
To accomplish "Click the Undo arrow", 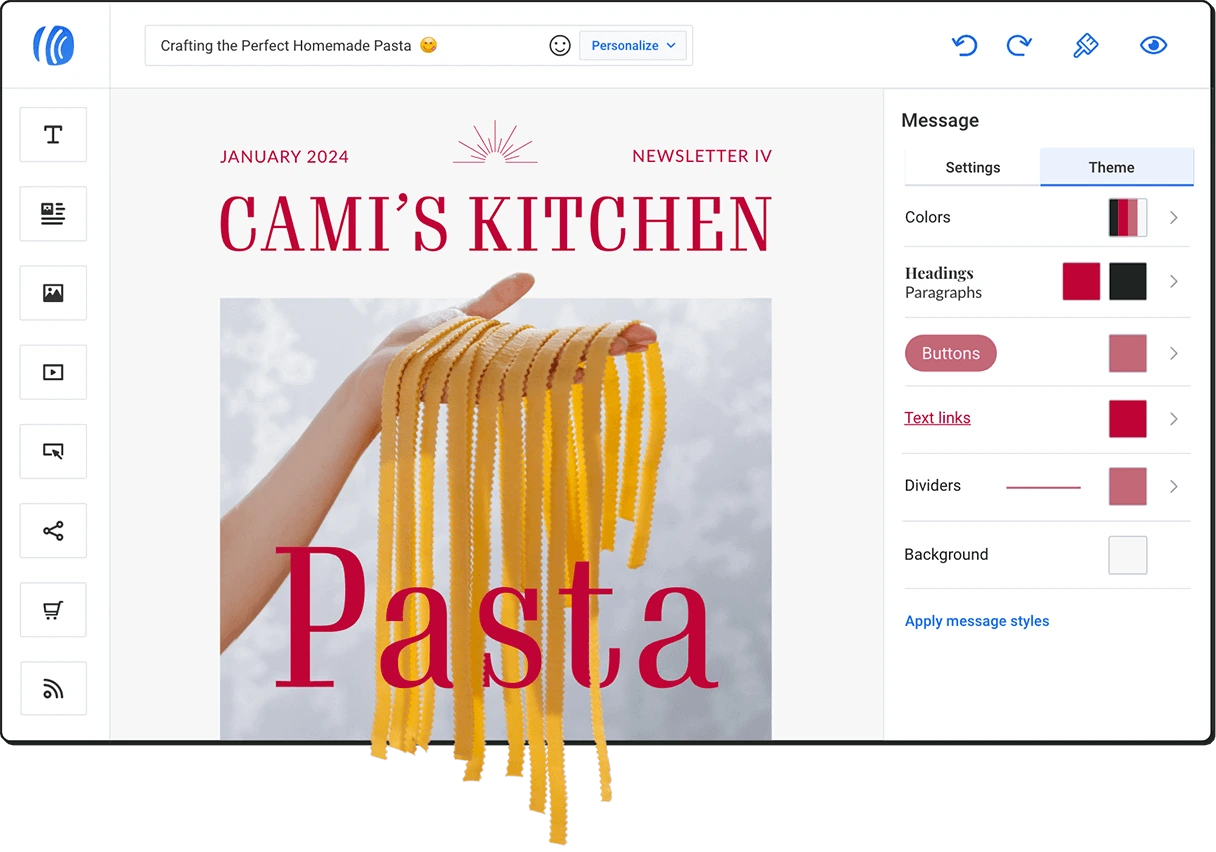I will (964, 46).
